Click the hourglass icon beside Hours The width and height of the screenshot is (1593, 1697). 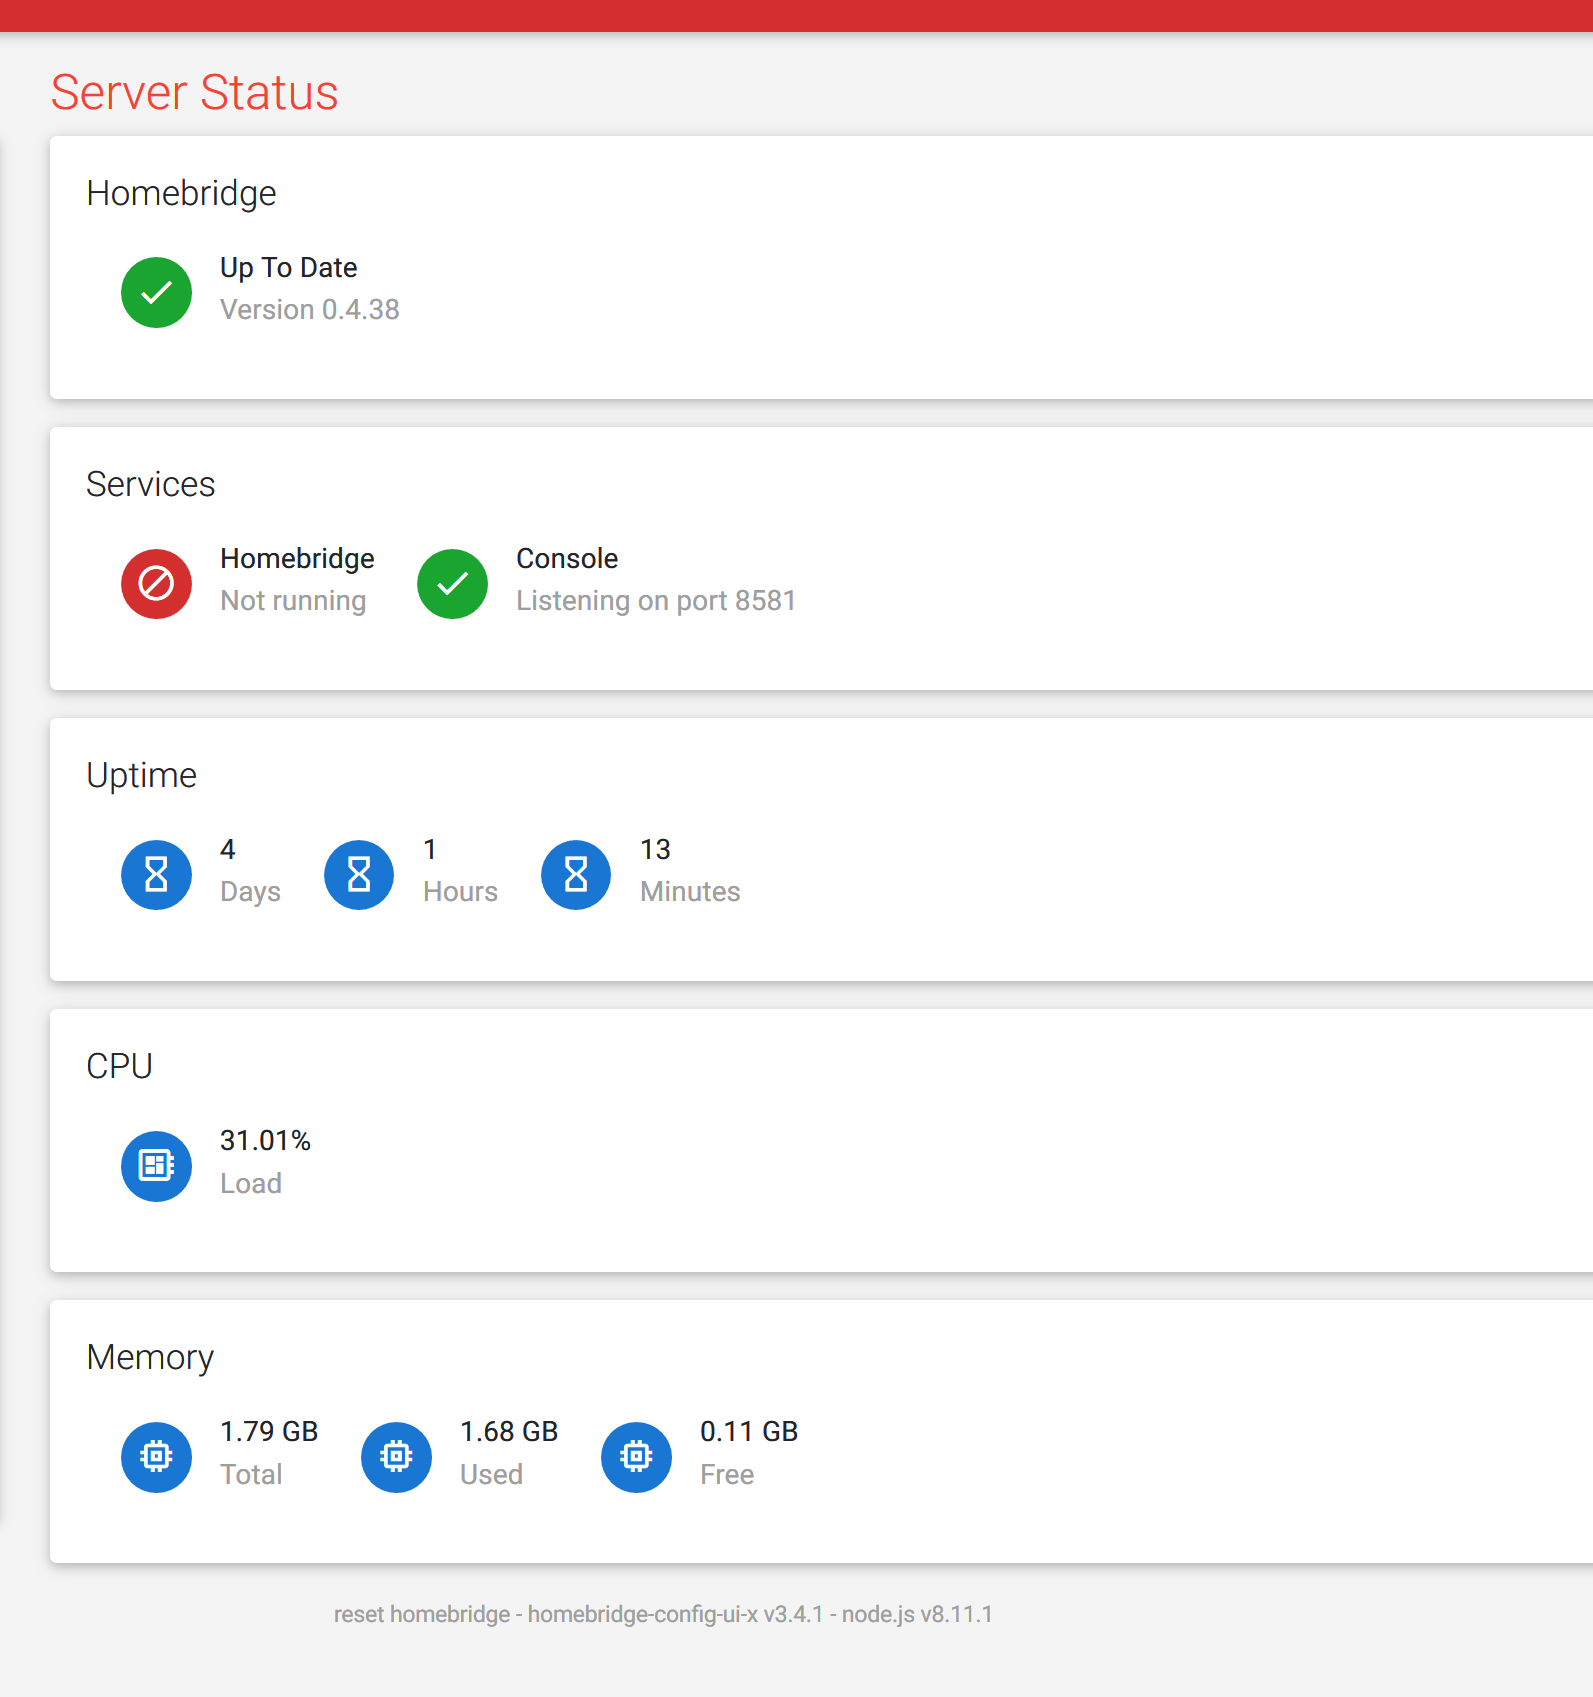click(x=359, y=874)
